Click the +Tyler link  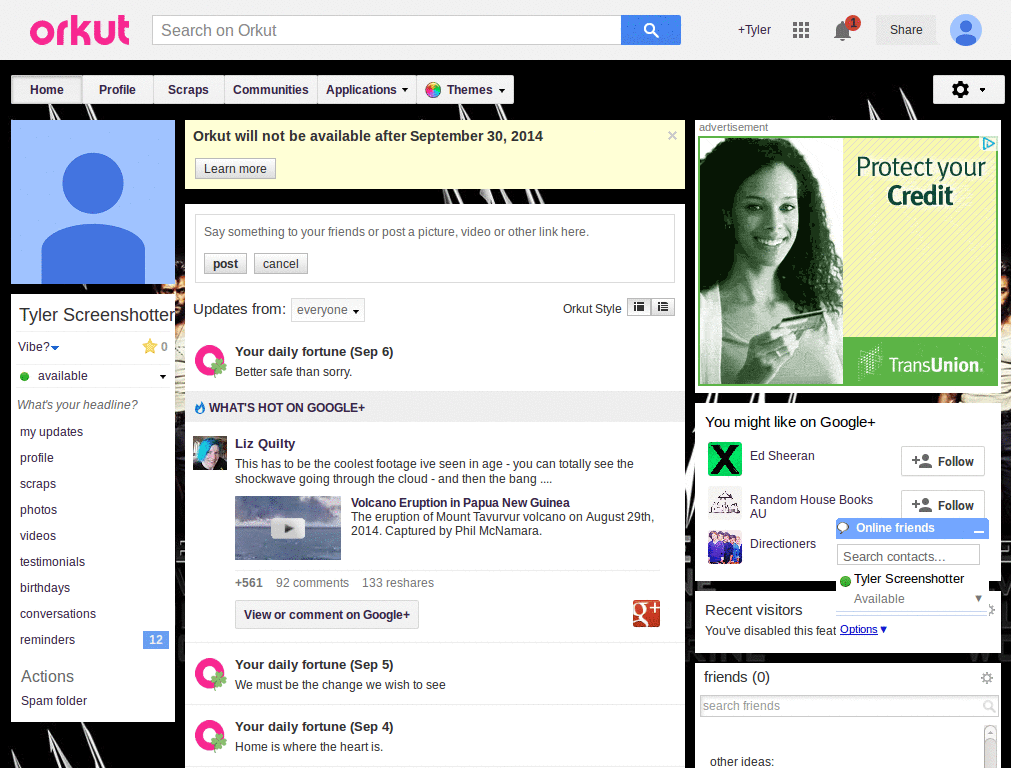(x=754, y=30)
